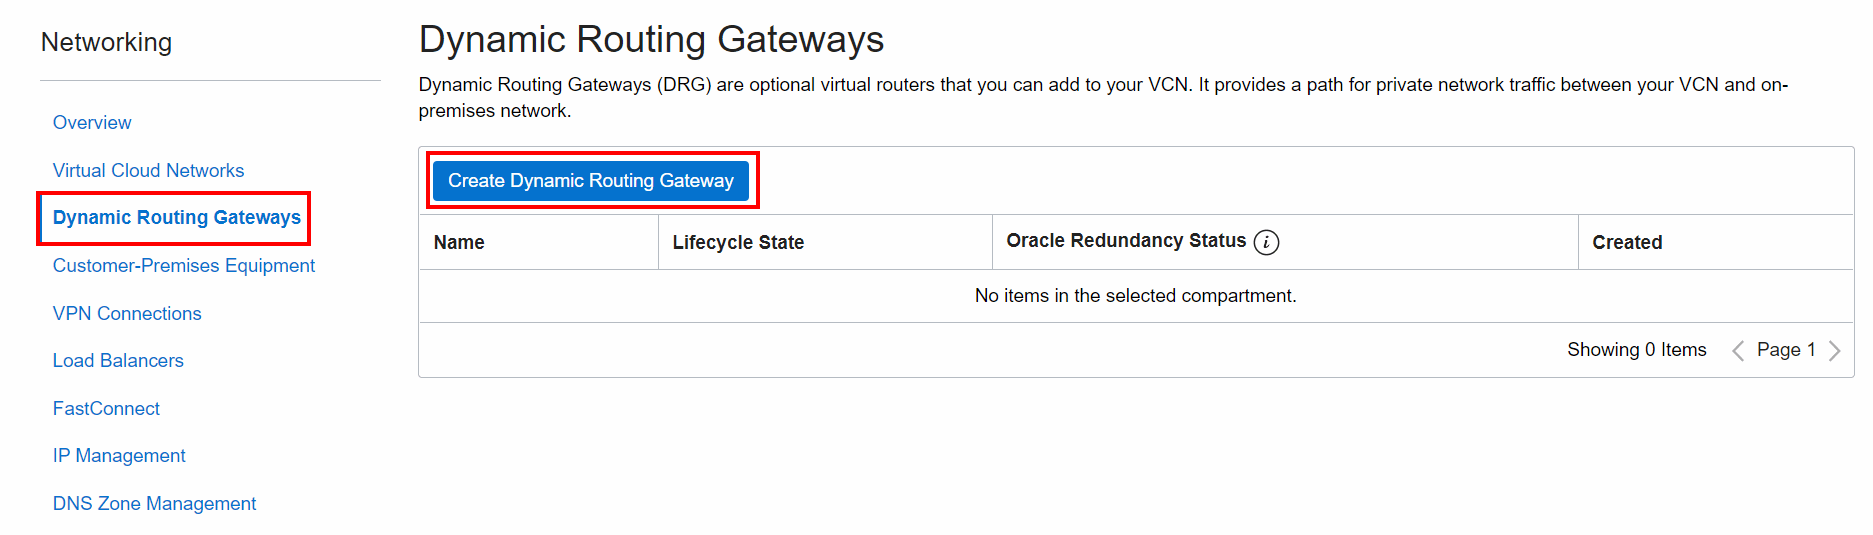Image resolution: width=1873 pixels, height=535 pixels.
Task: Go to the next page arrow
Action: tap(1834, 350)
